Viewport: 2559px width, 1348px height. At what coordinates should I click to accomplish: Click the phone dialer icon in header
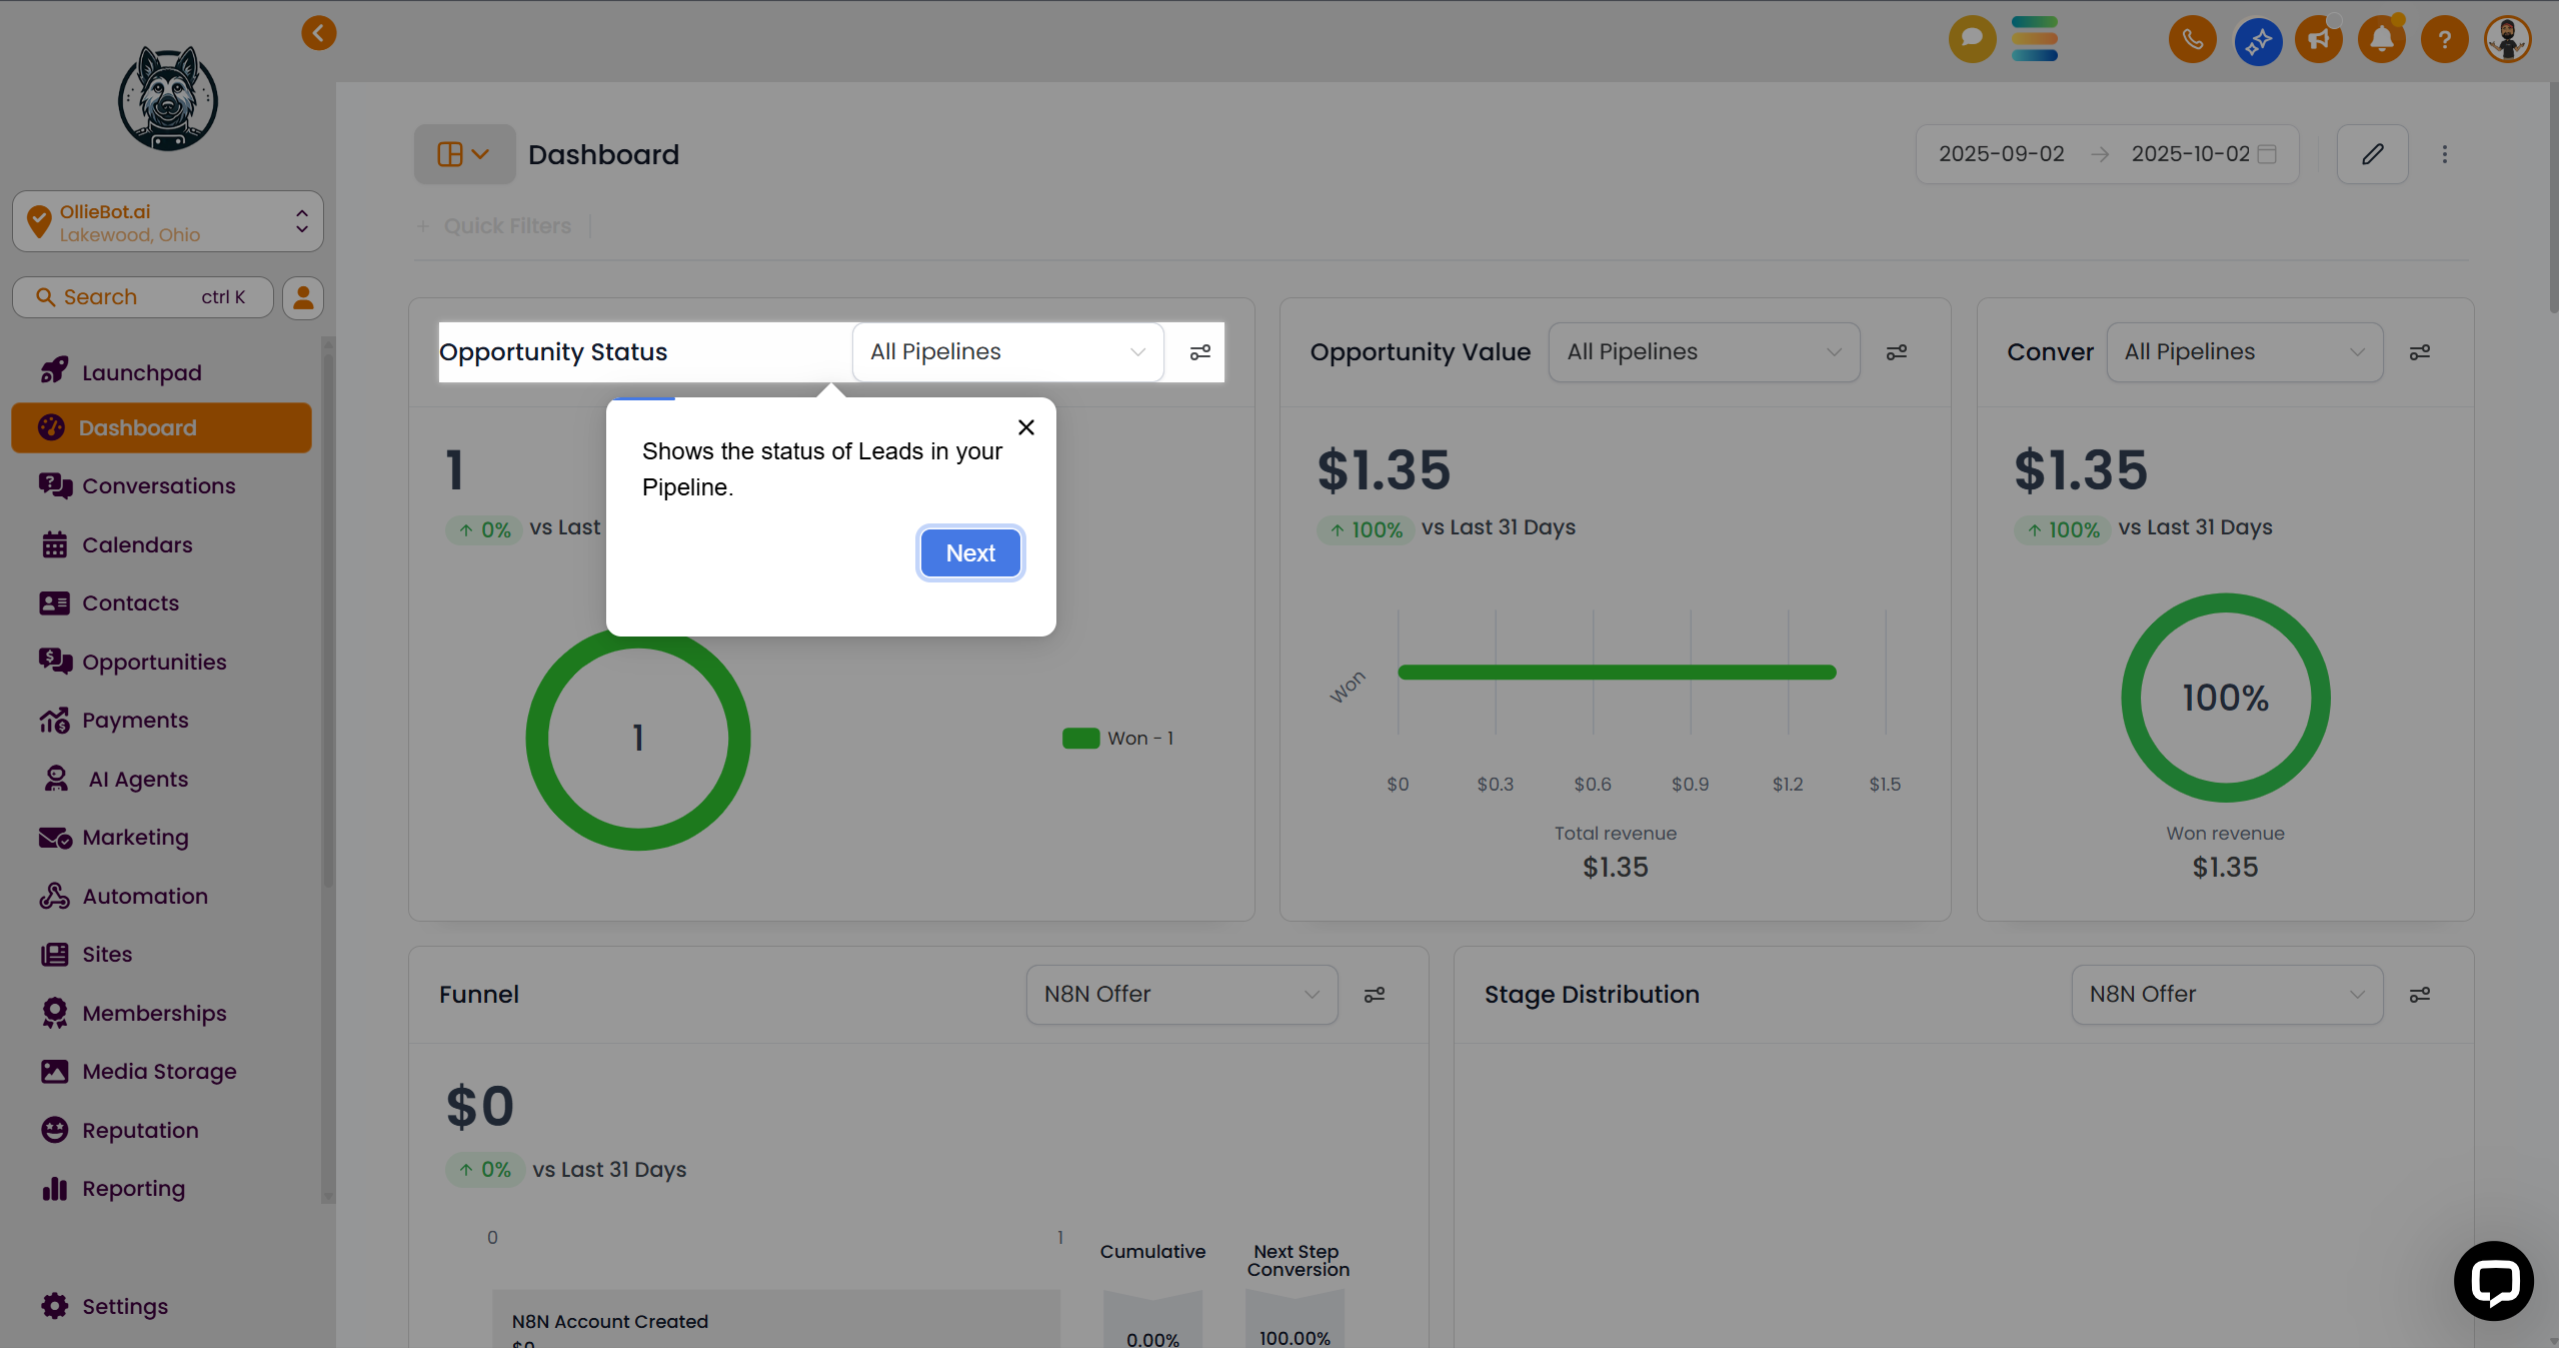point(2192,40)
